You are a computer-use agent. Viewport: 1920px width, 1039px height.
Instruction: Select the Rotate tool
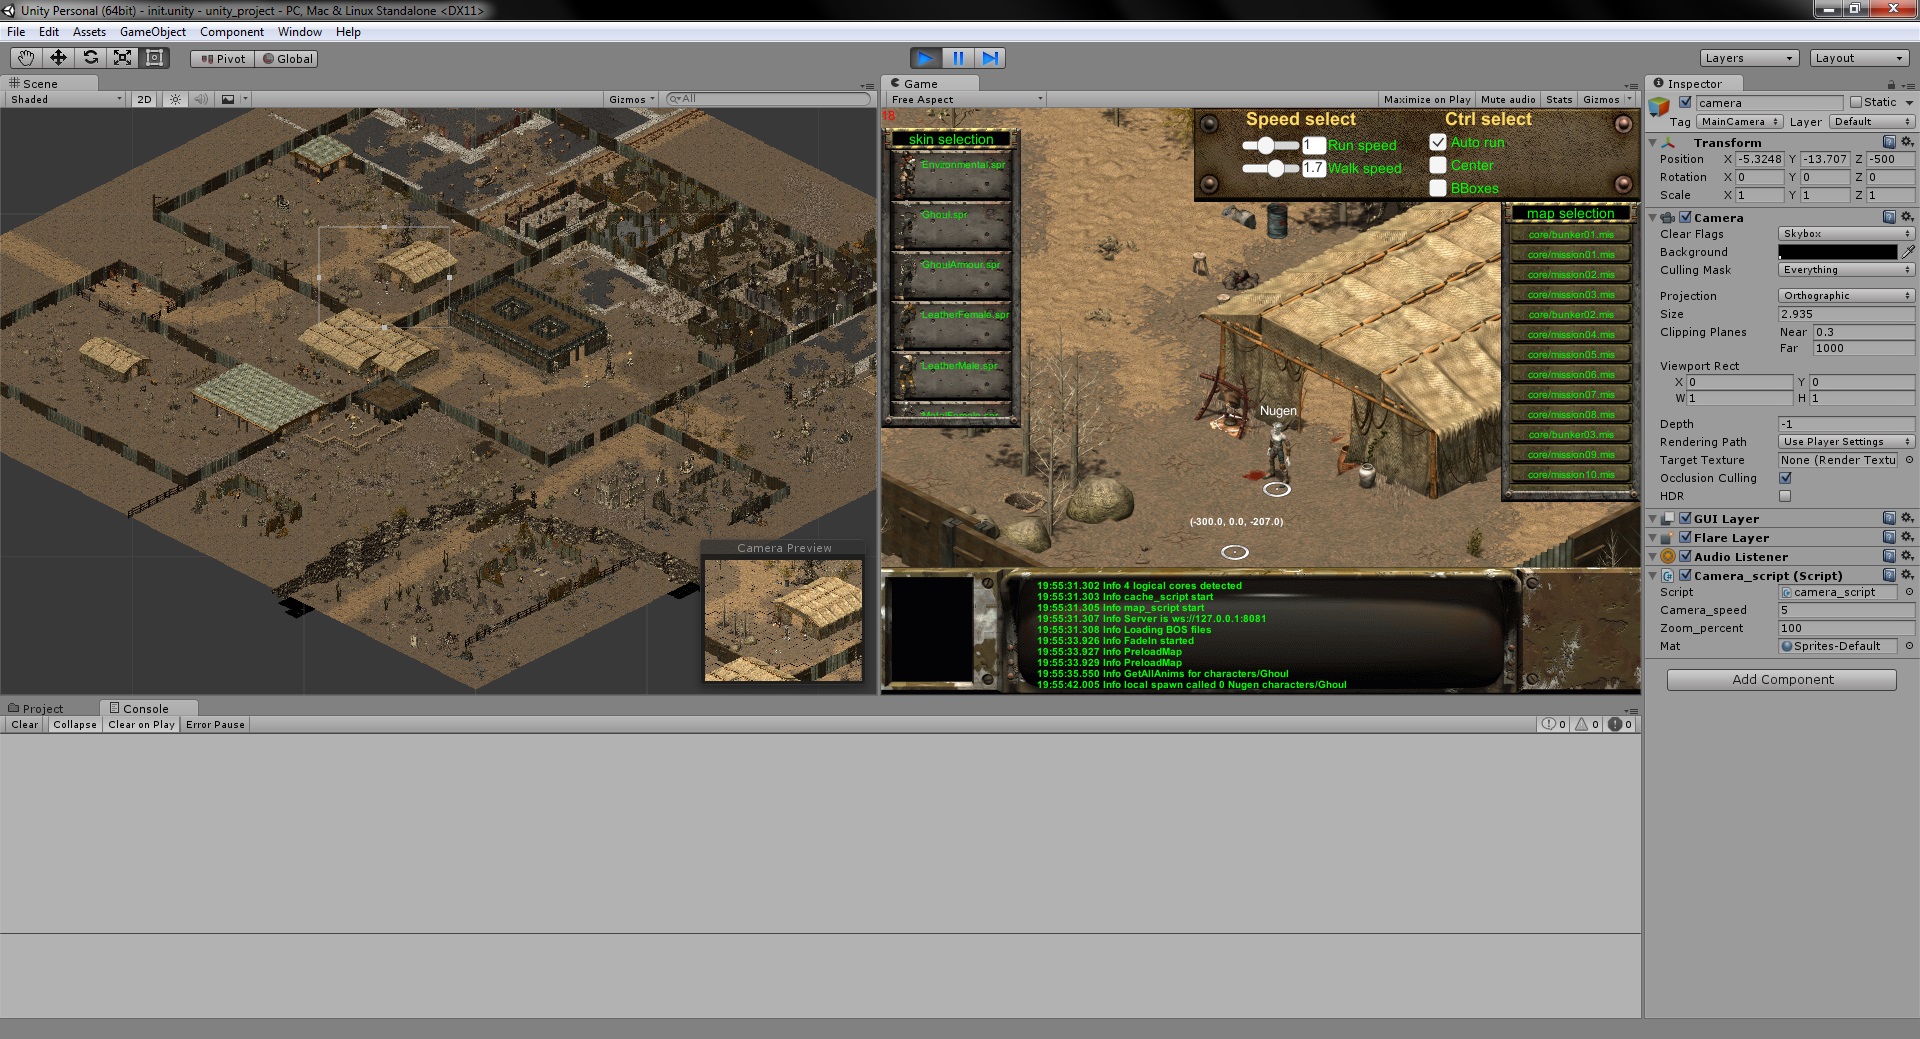click(x=90, y=58)
